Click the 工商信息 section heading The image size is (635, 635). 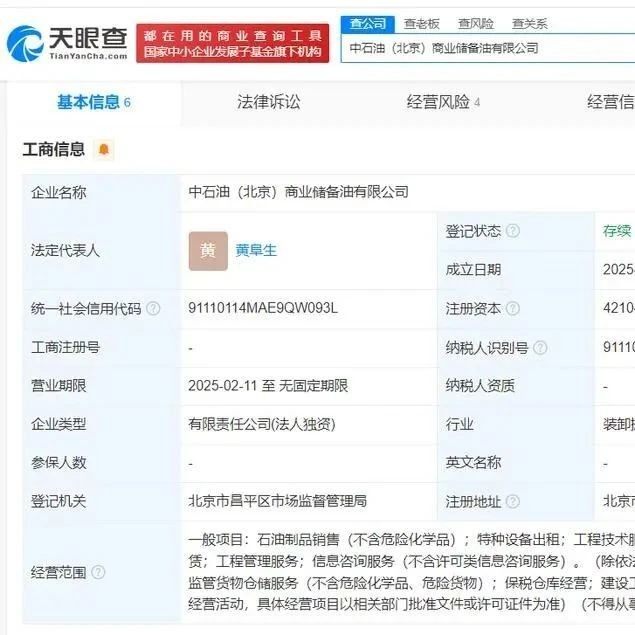tap(54, 149)
